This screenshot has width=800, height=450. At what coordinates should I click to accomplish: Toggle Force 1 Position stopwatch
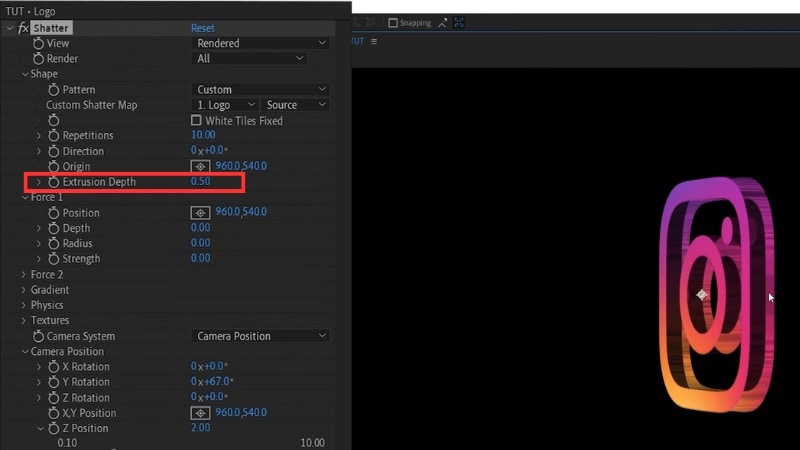tap(54, 213)
